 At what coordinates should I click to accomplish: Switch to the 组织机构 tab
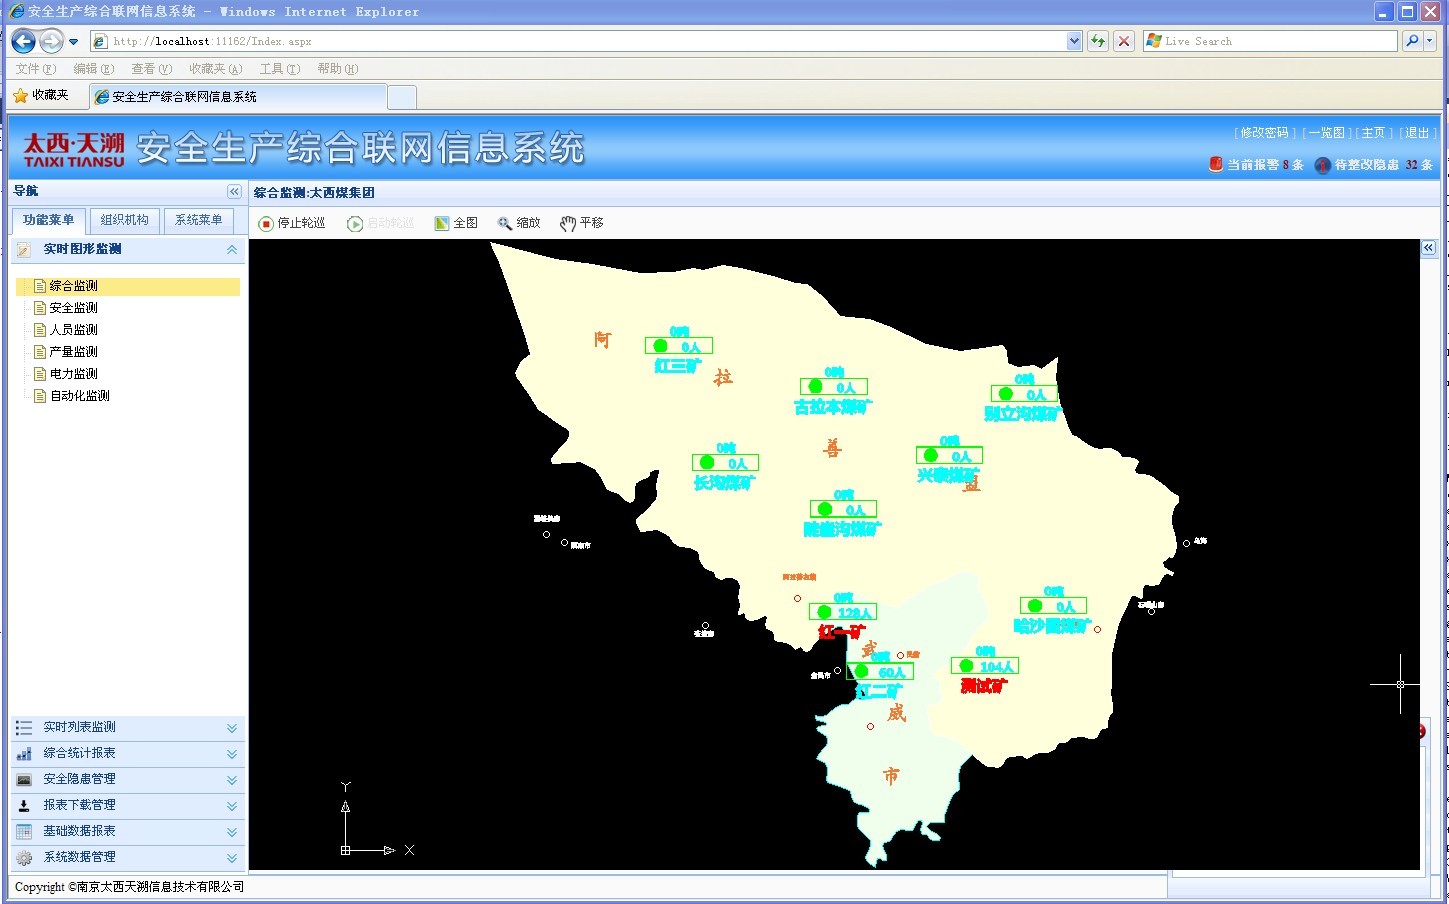pos(124,220)
